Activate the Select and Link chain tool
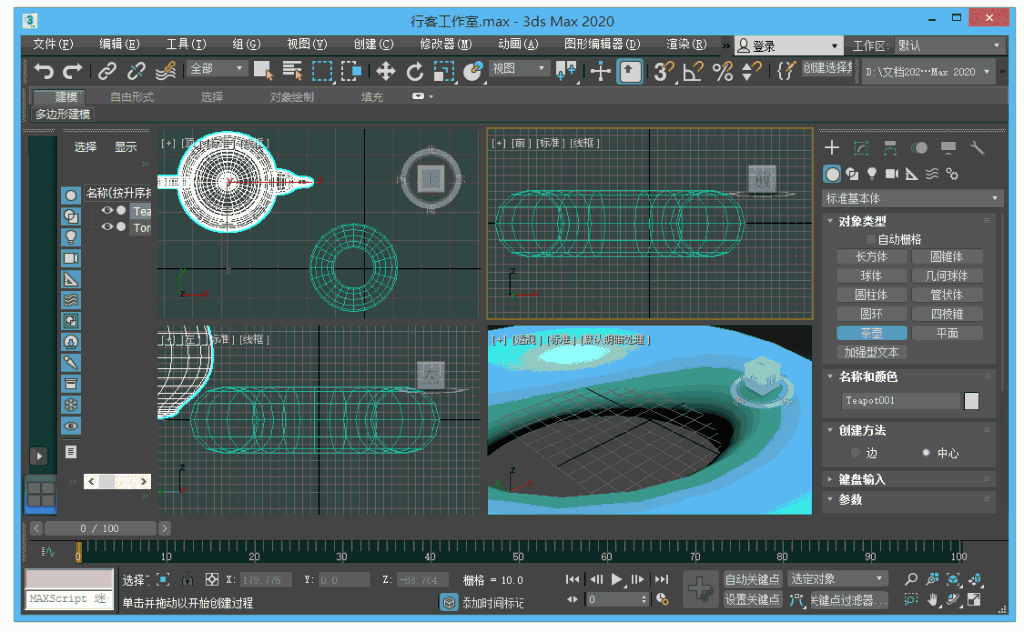Screen dimensions: 1024x632 click(107, 71)
